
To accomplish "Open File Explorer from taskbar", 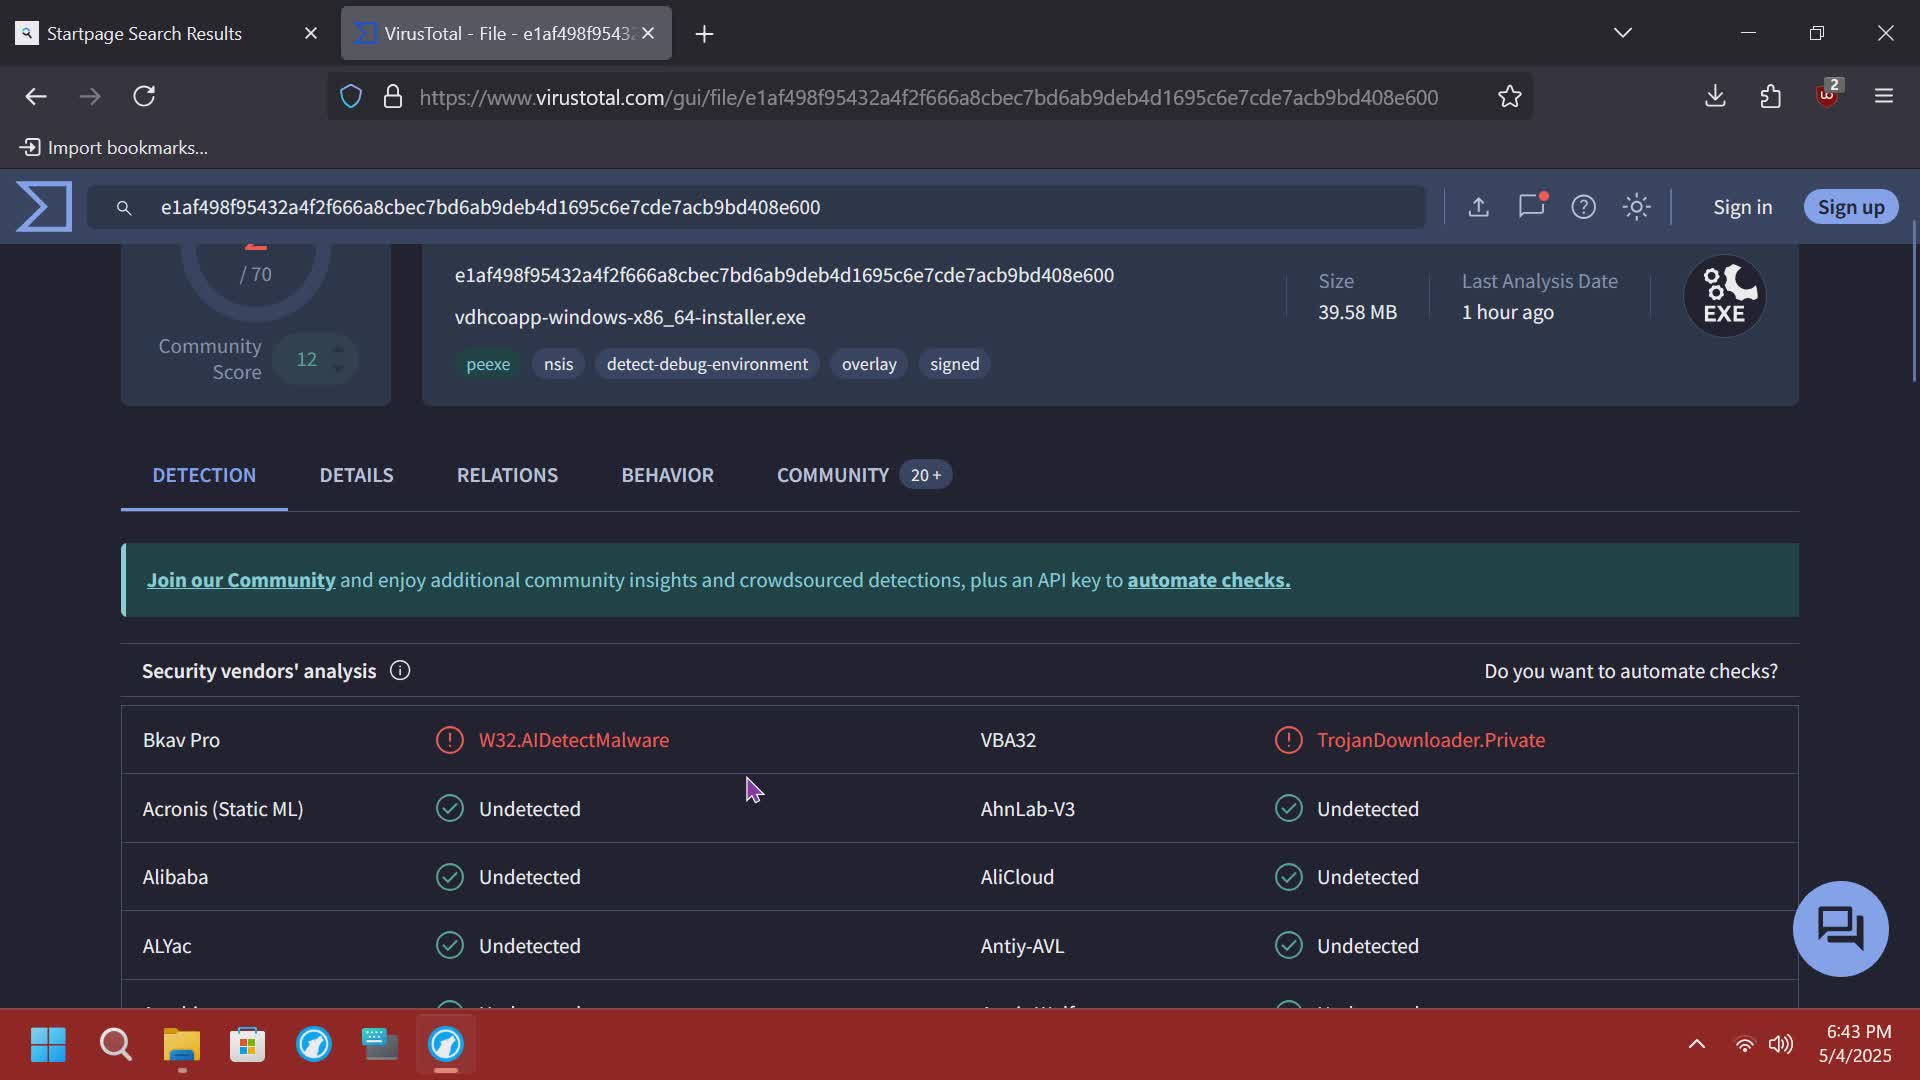I will tap(182, 1044).
